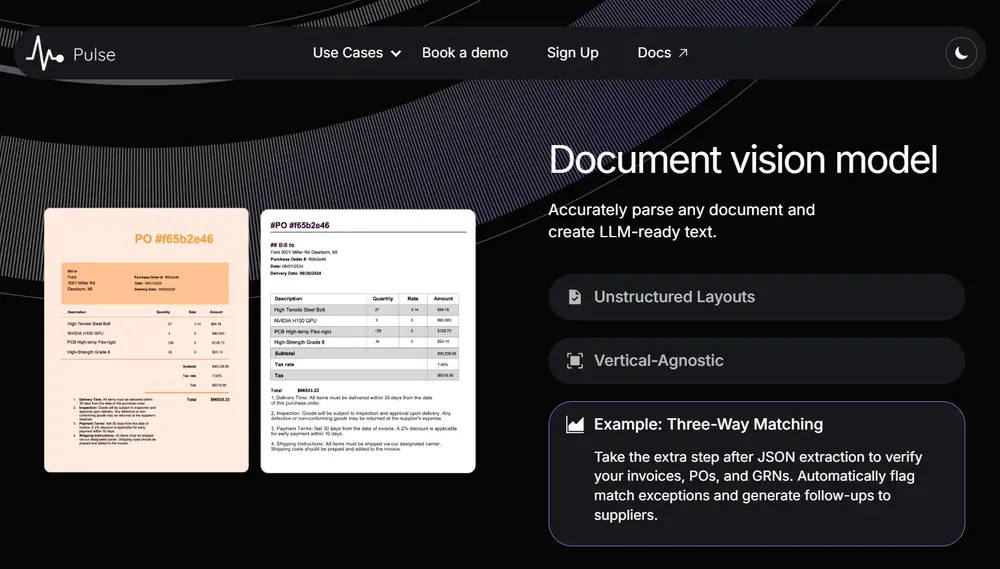The height and width of the screenshot is (569, 1000).
Task: Expand the Vertical-Agnostic section
Action: tap(756, 361)
